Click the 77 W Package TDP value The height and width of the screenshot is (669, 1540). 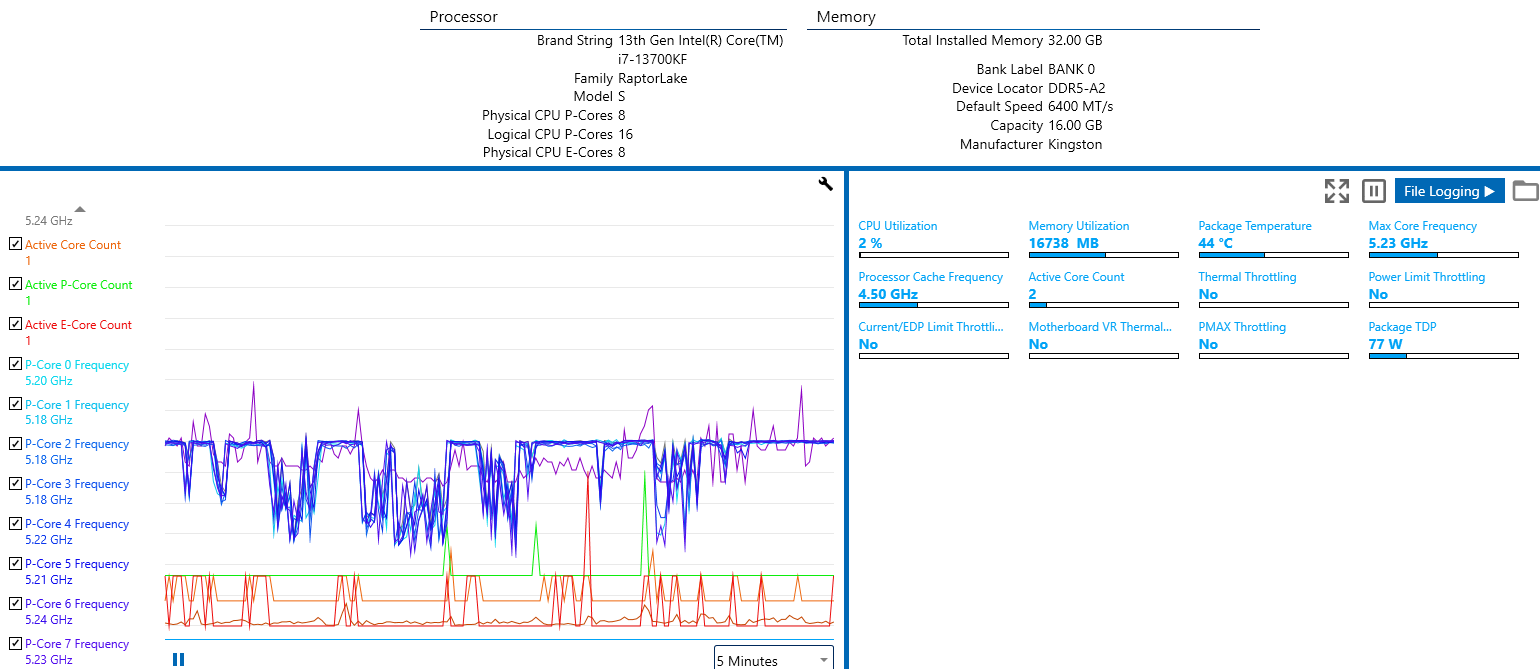coord(1385,344)
